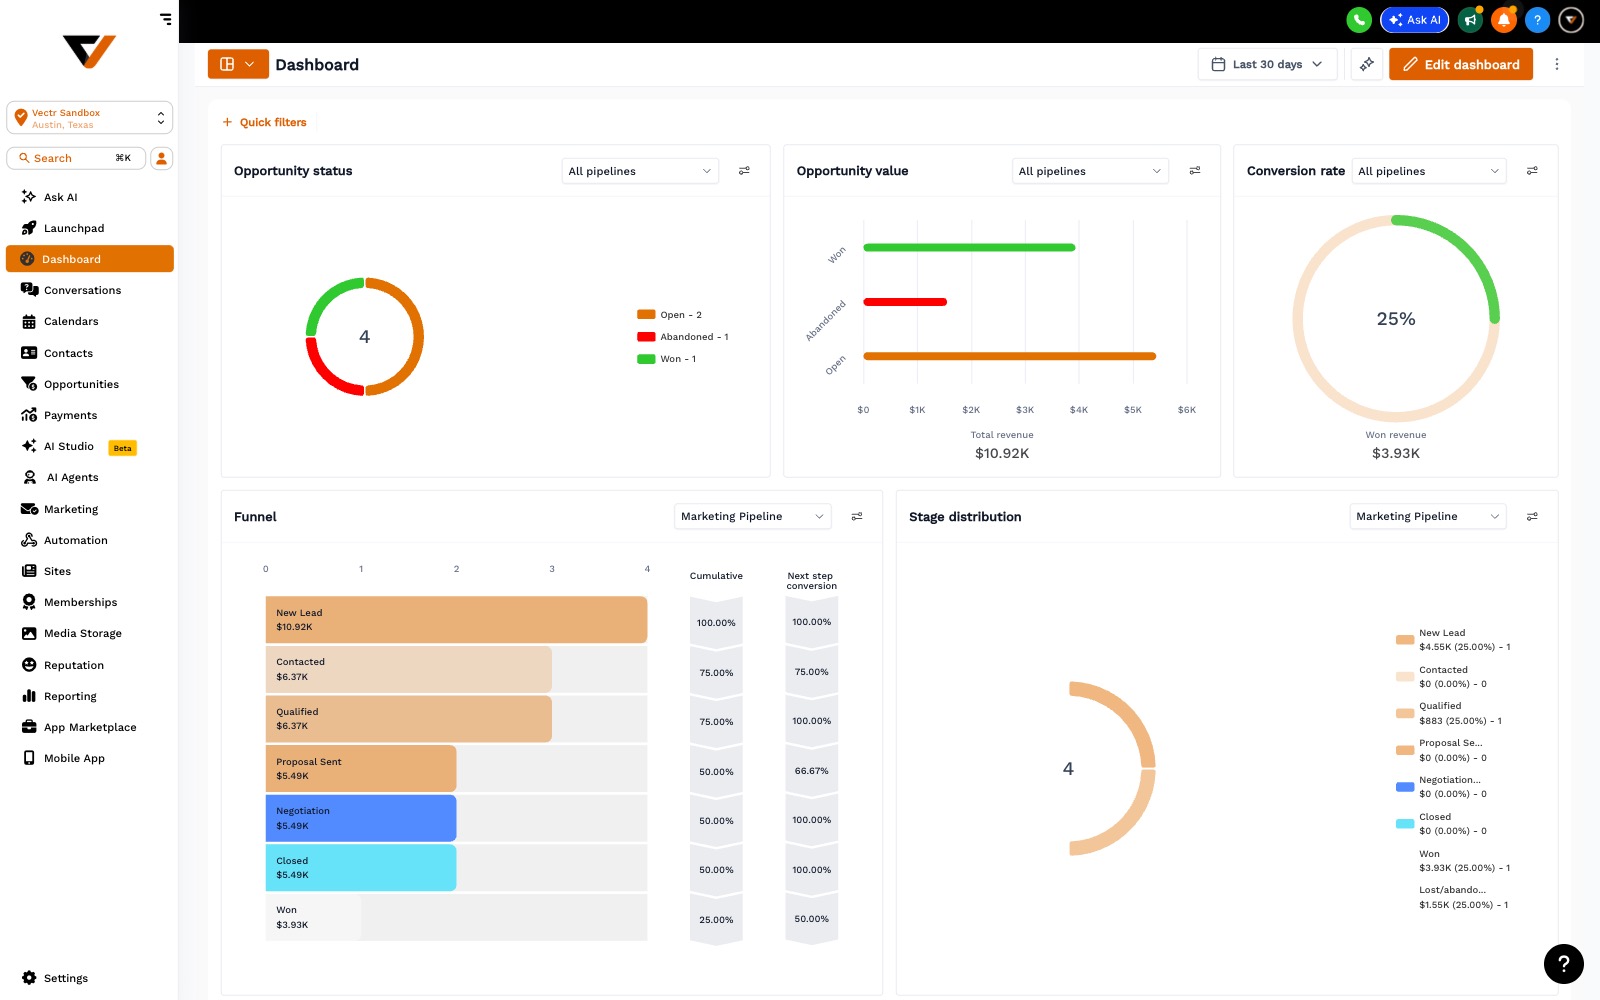Click the green phone dialer icon

(x=1358, y=20)
